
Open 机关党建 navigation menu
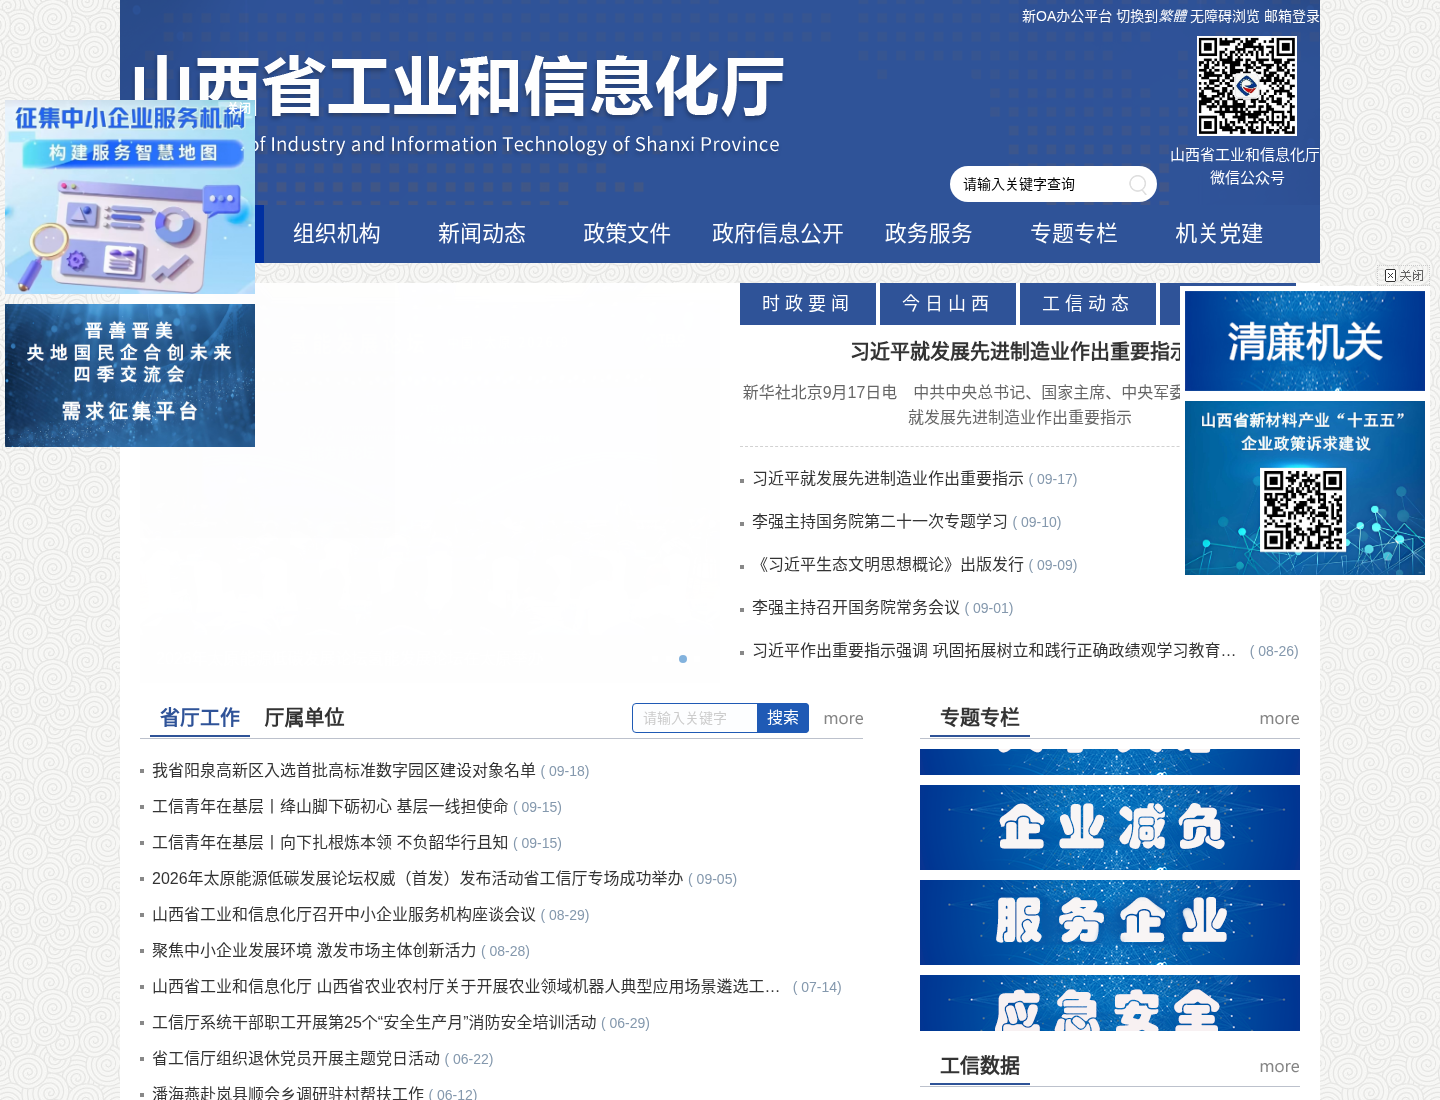[x=1220, y=234]
